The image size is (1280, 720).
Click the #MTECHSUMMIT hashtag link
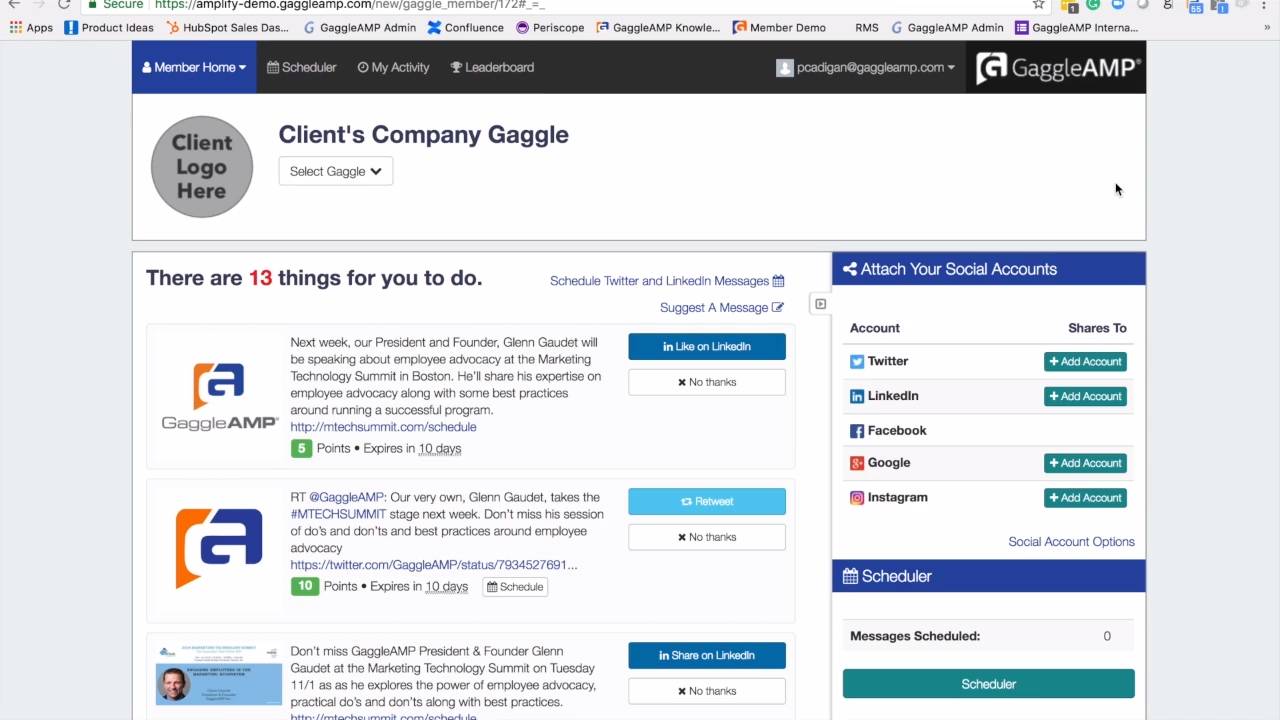coord(338,514)
